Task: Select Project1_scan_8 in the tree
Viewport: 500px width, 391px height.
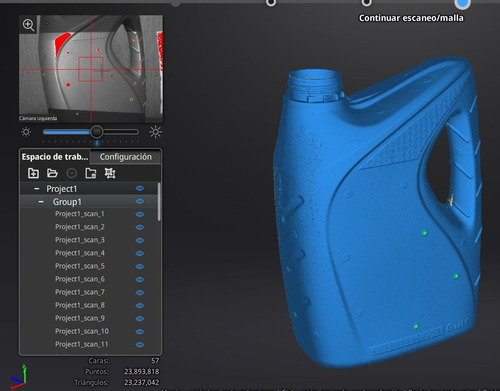Action: tap(80, 305)
